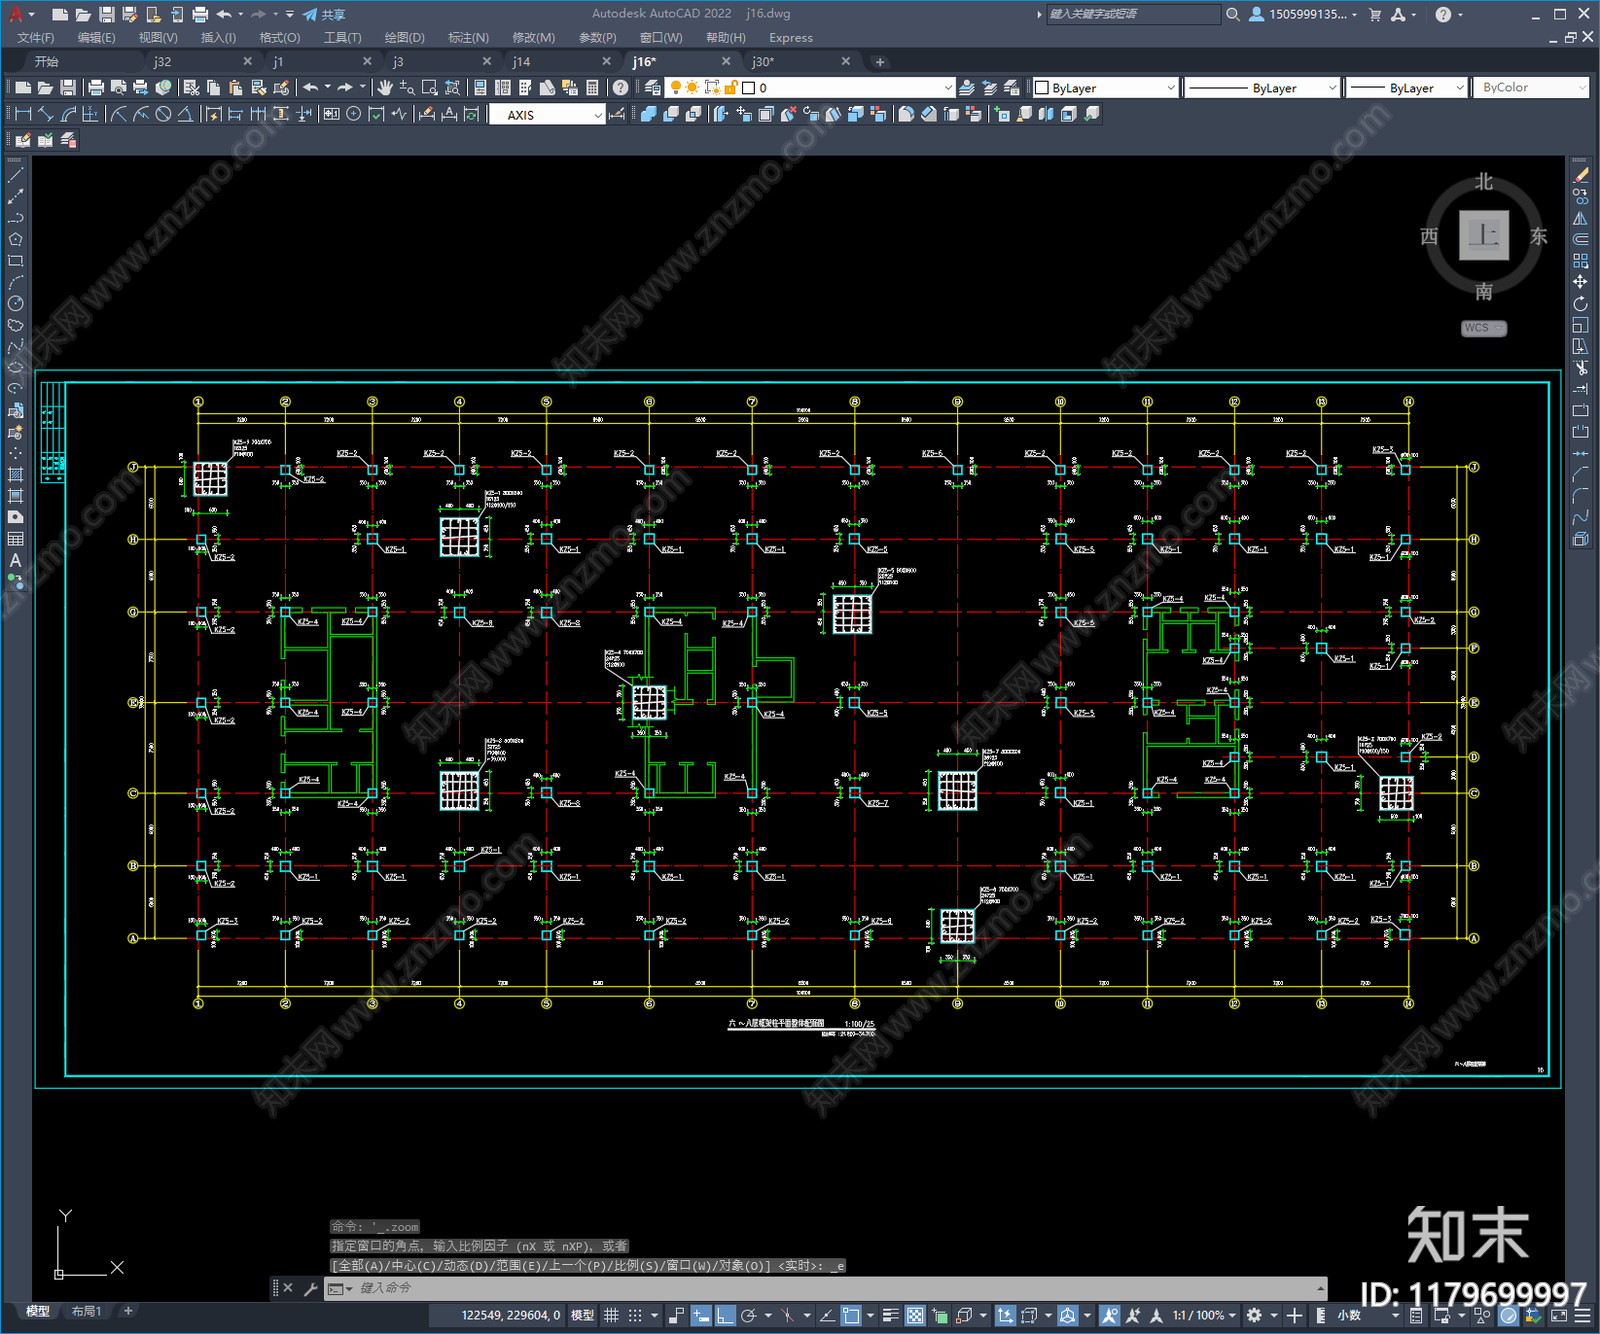Select the Rotate tool in modify toolbar

[x=1580, y=304]
